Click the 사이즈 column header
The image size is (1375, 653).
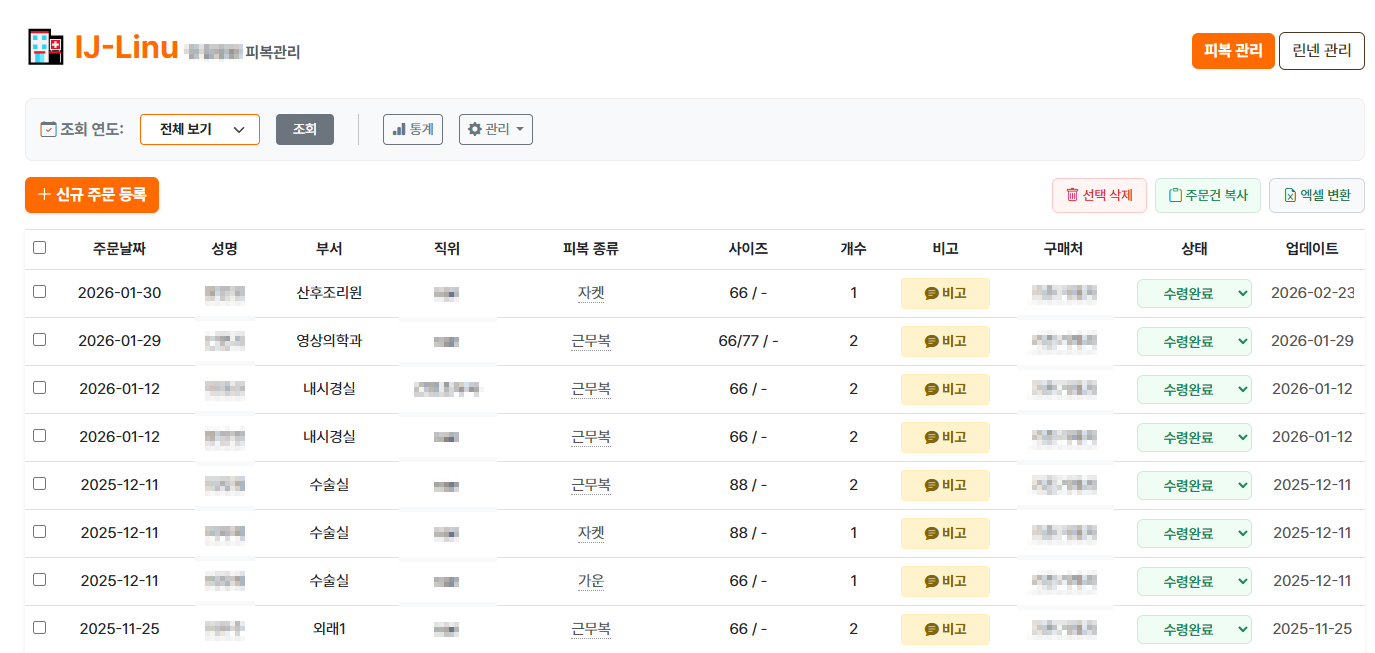coord(748,249)
